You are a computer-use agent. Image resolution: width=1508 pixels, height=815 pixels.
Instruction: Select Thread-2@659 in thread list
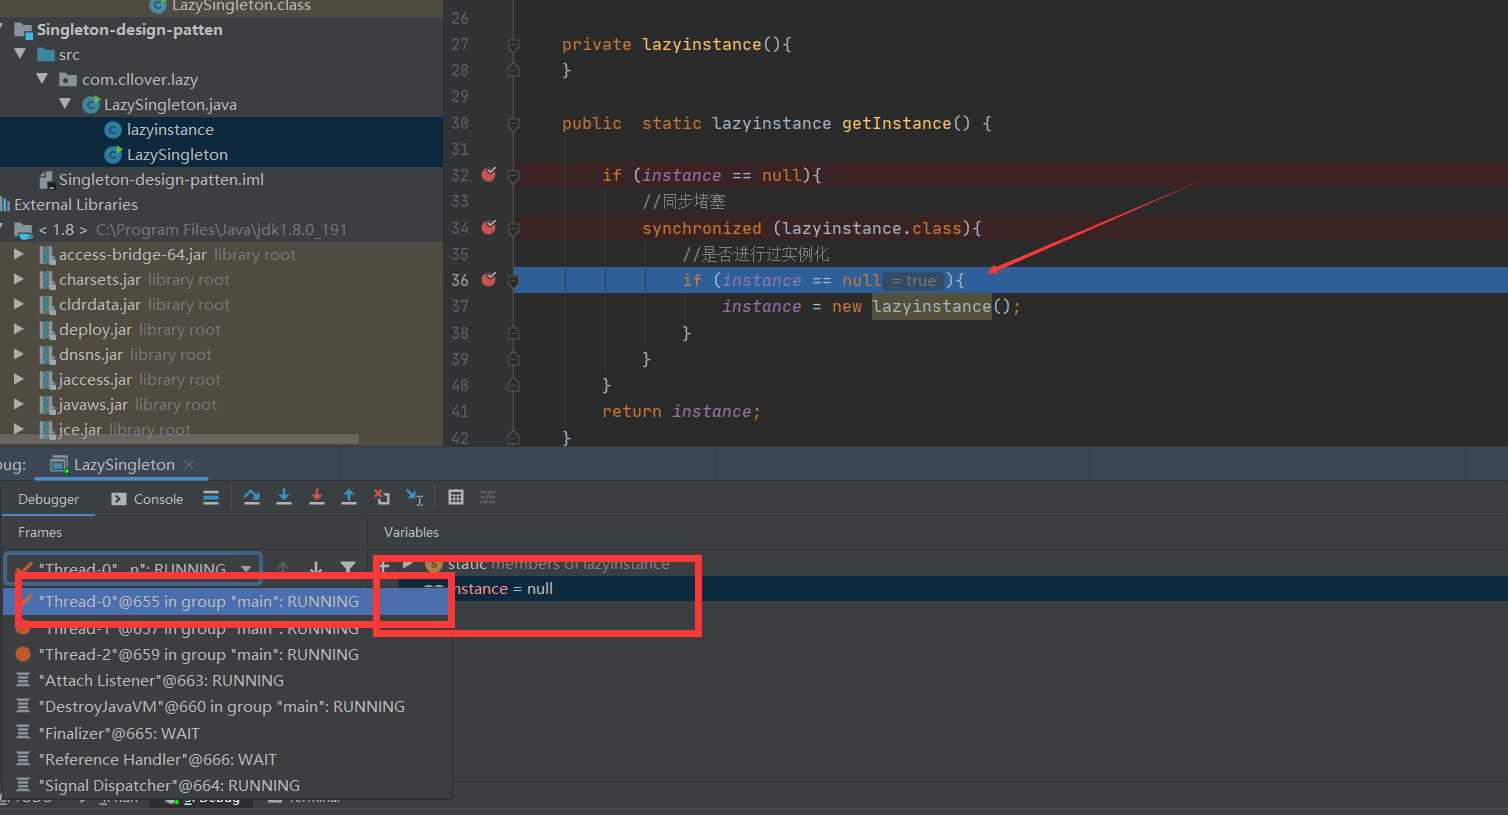pos(226,654)
